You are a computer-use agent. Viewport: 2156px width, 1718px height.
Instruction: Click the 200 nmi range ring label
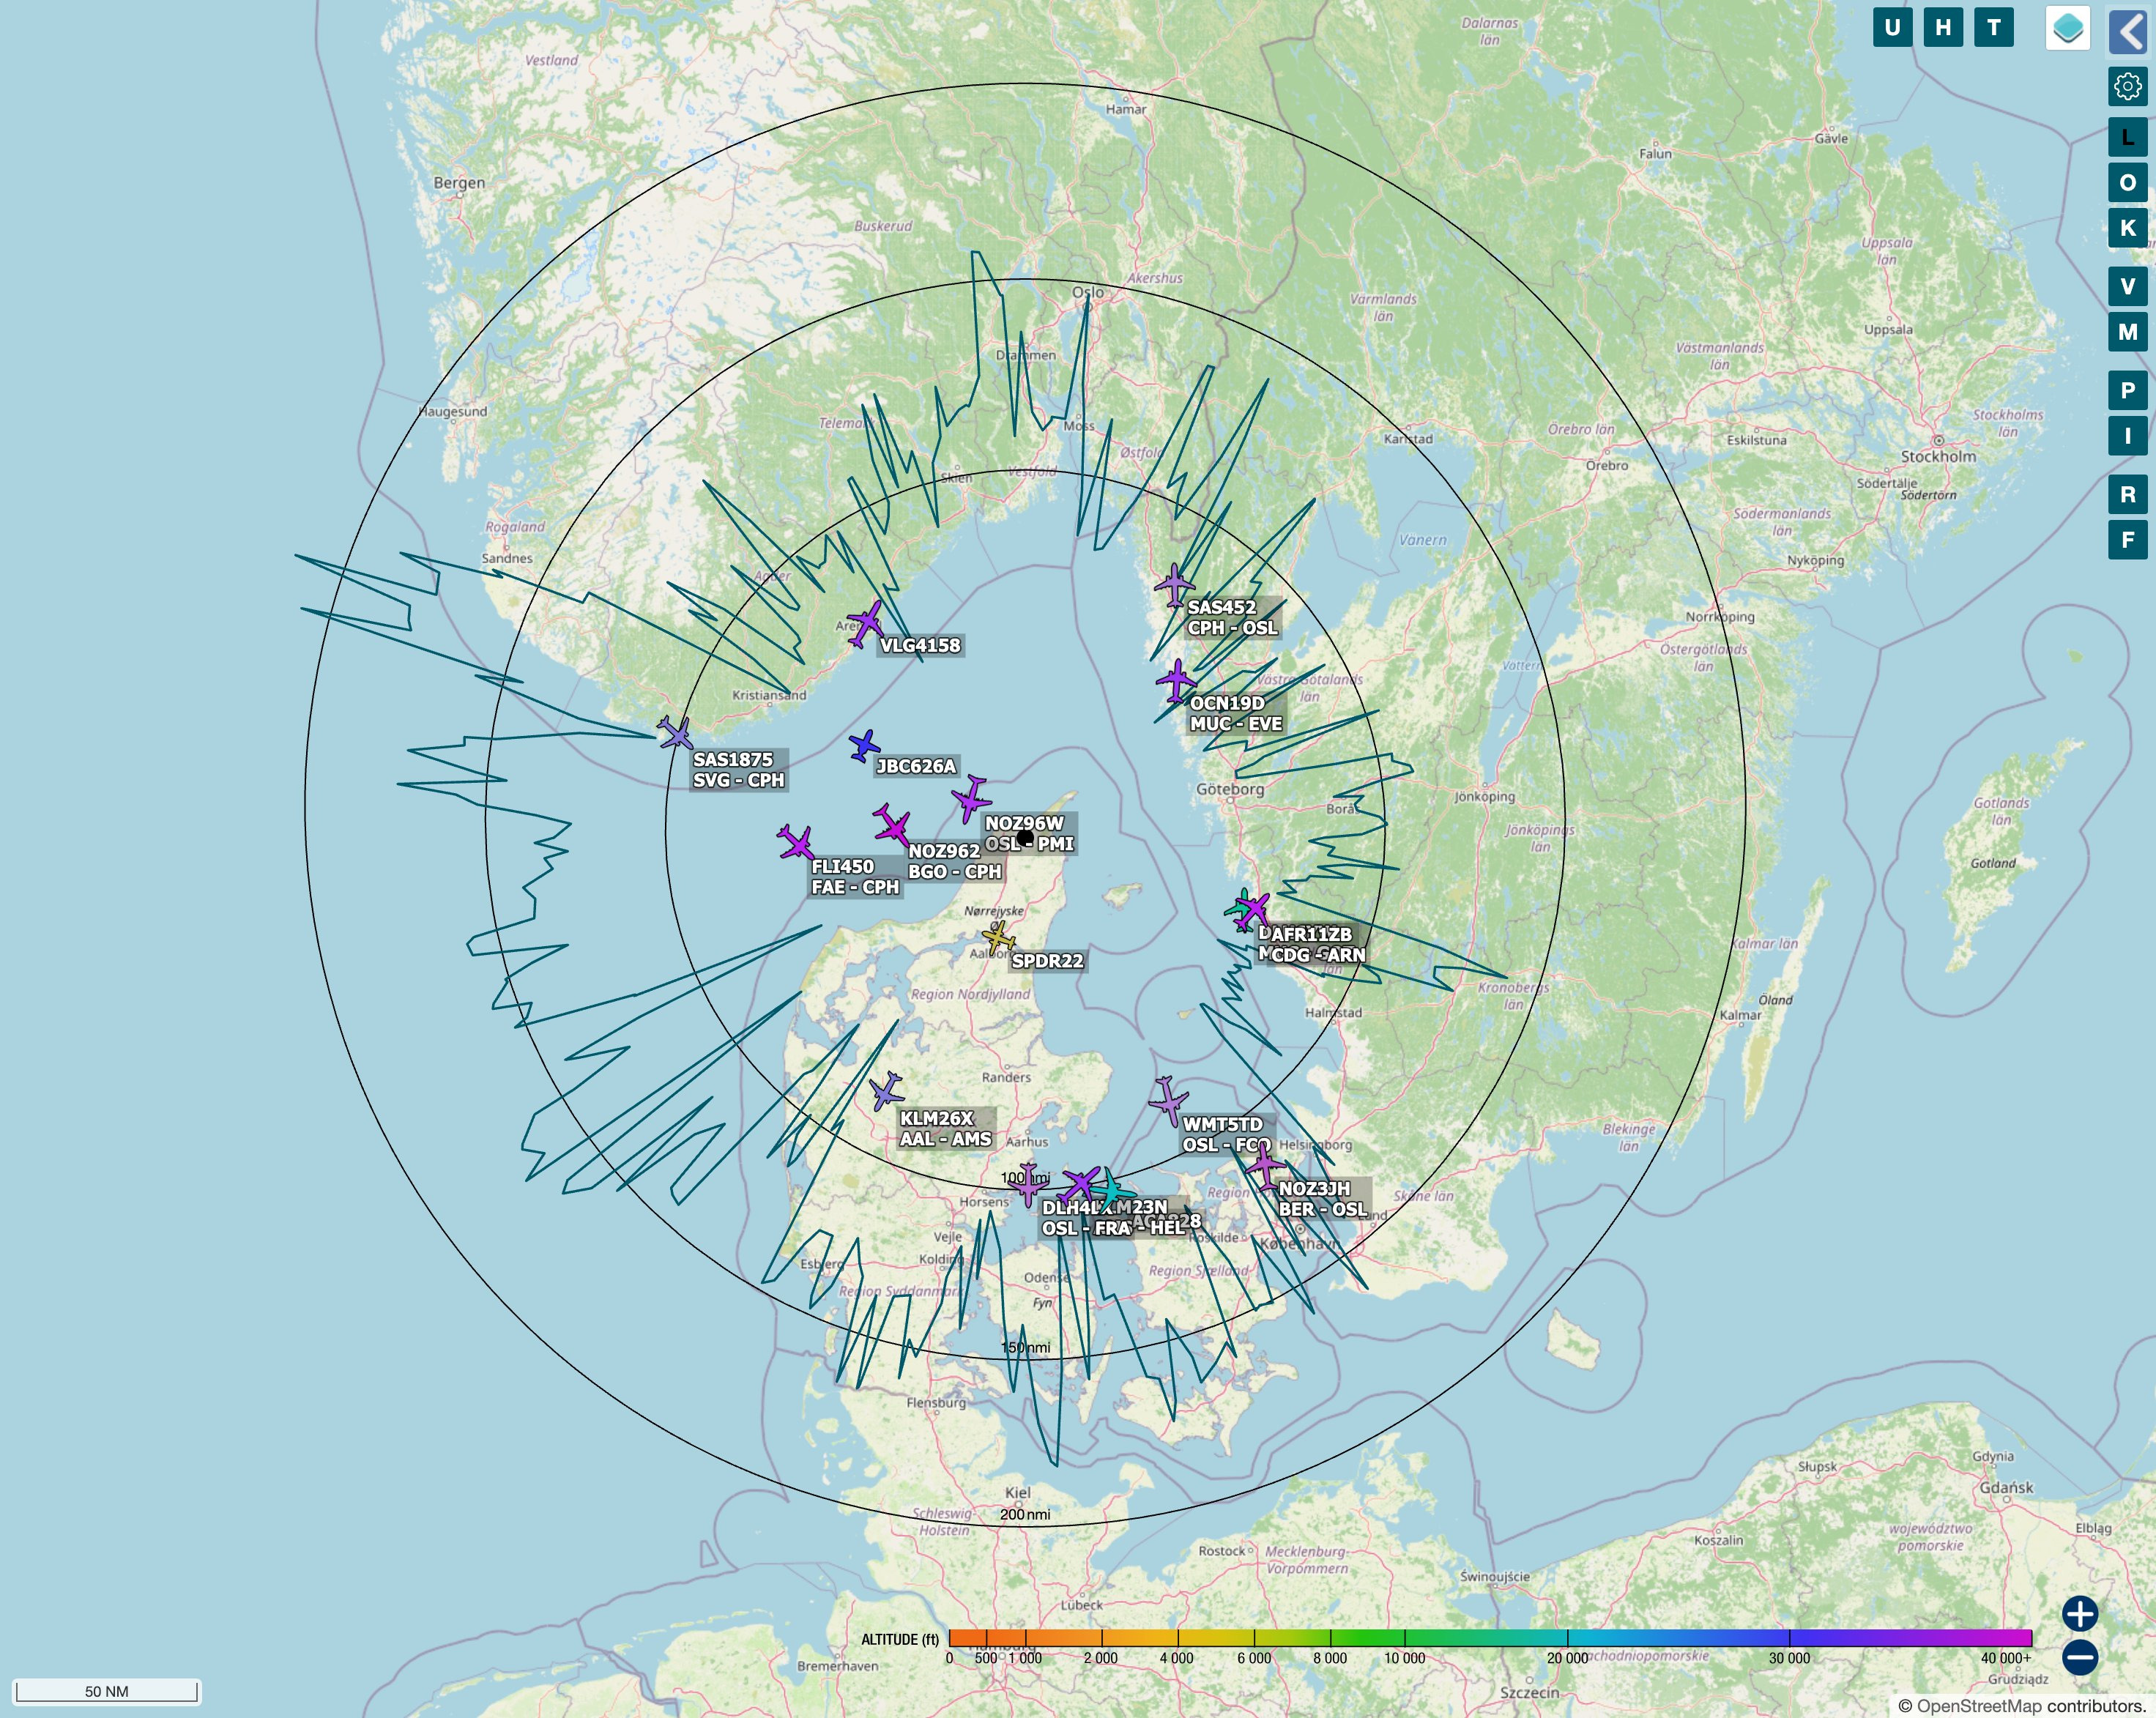point(1025,1514)
